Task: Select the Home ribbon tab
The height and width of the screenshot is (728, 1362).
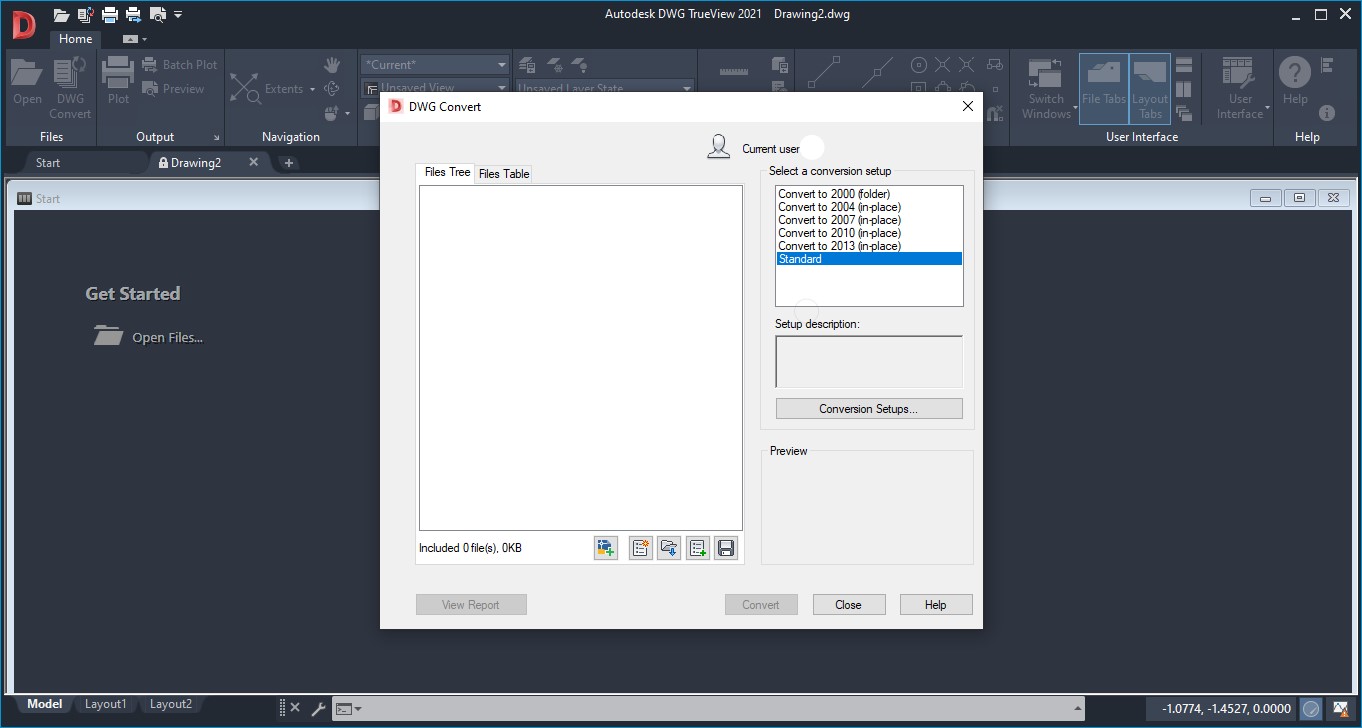Action: 75,39
